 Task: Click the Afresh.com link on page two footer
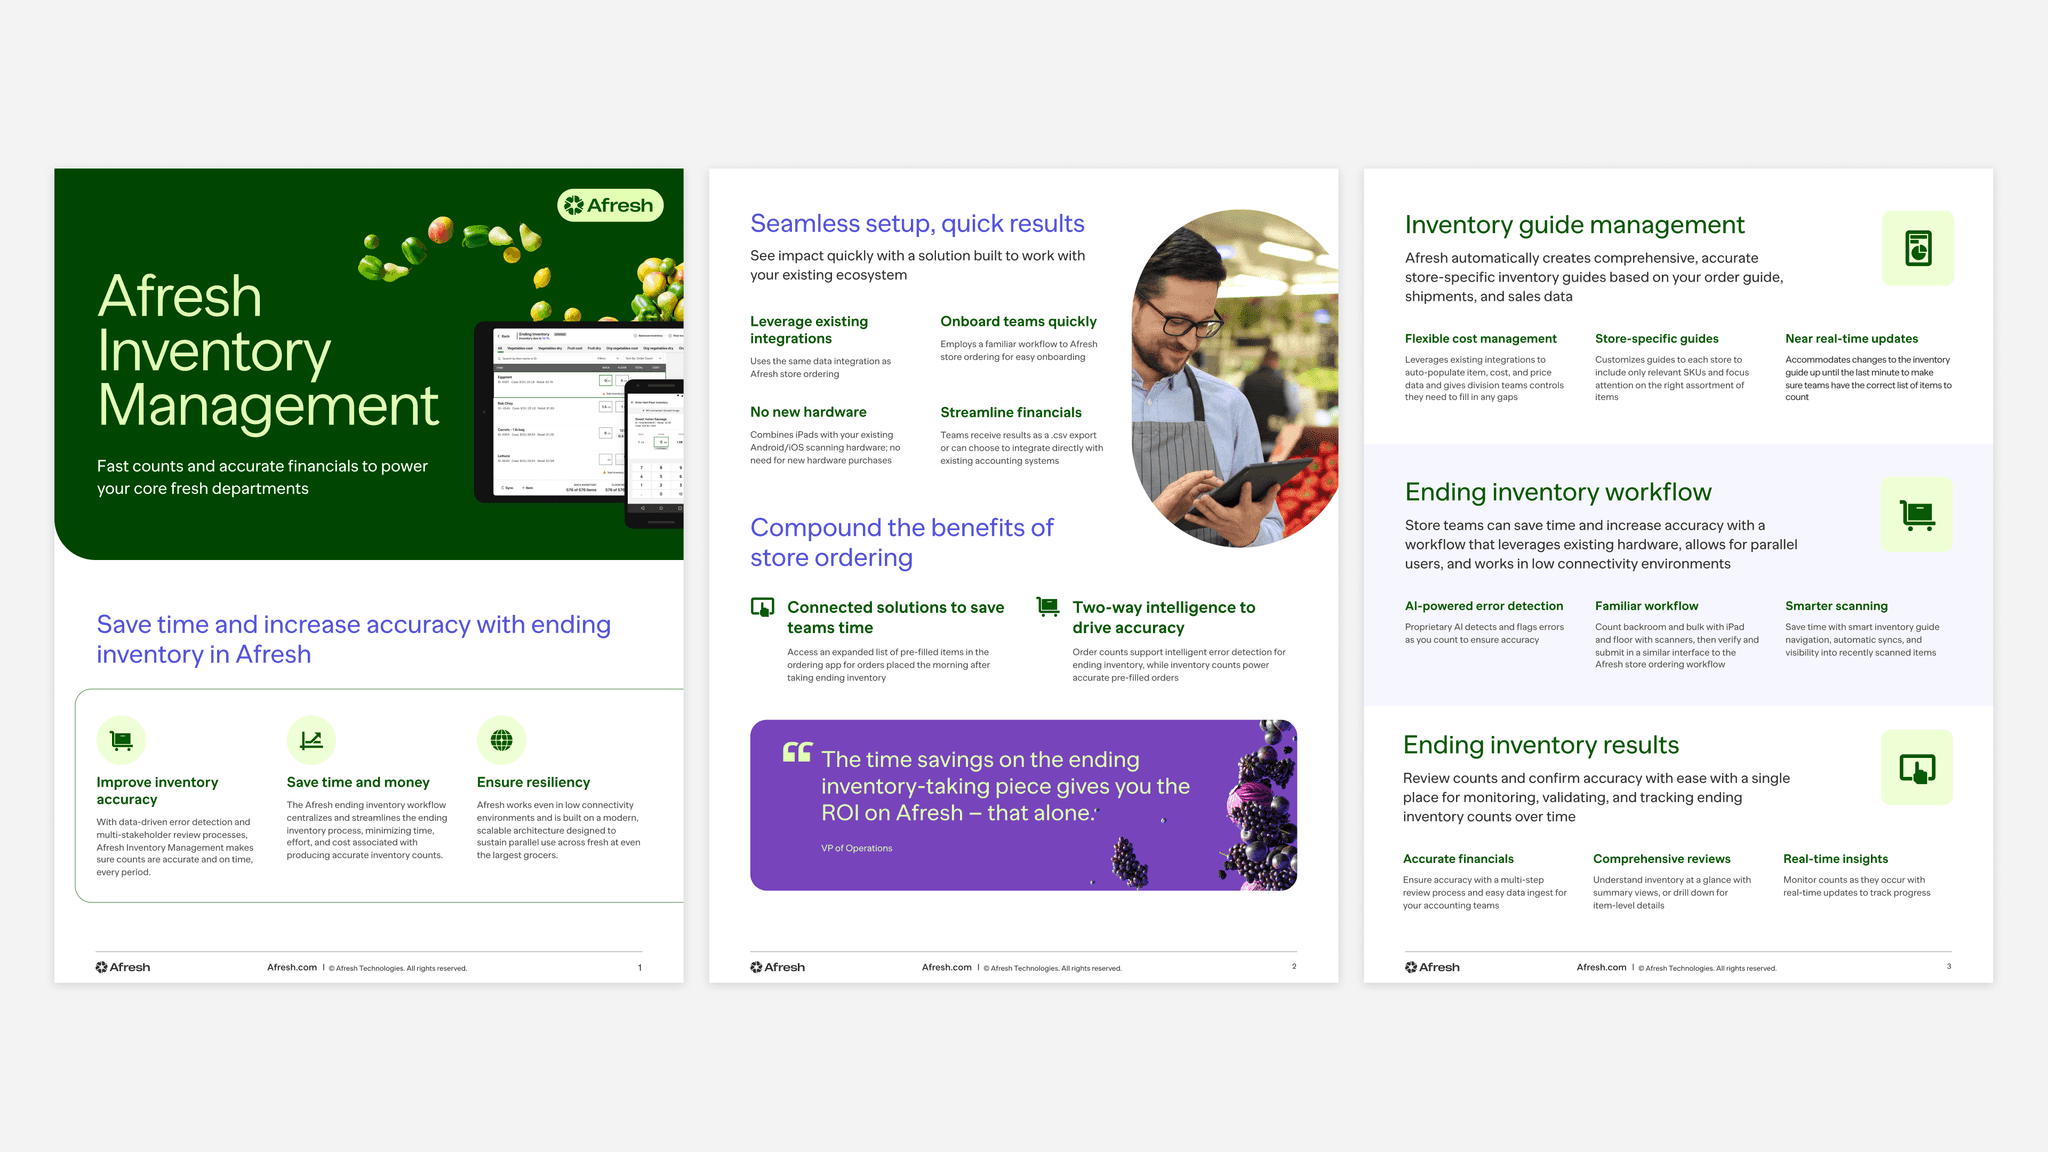pyautogui.click(x=946, y=967)
